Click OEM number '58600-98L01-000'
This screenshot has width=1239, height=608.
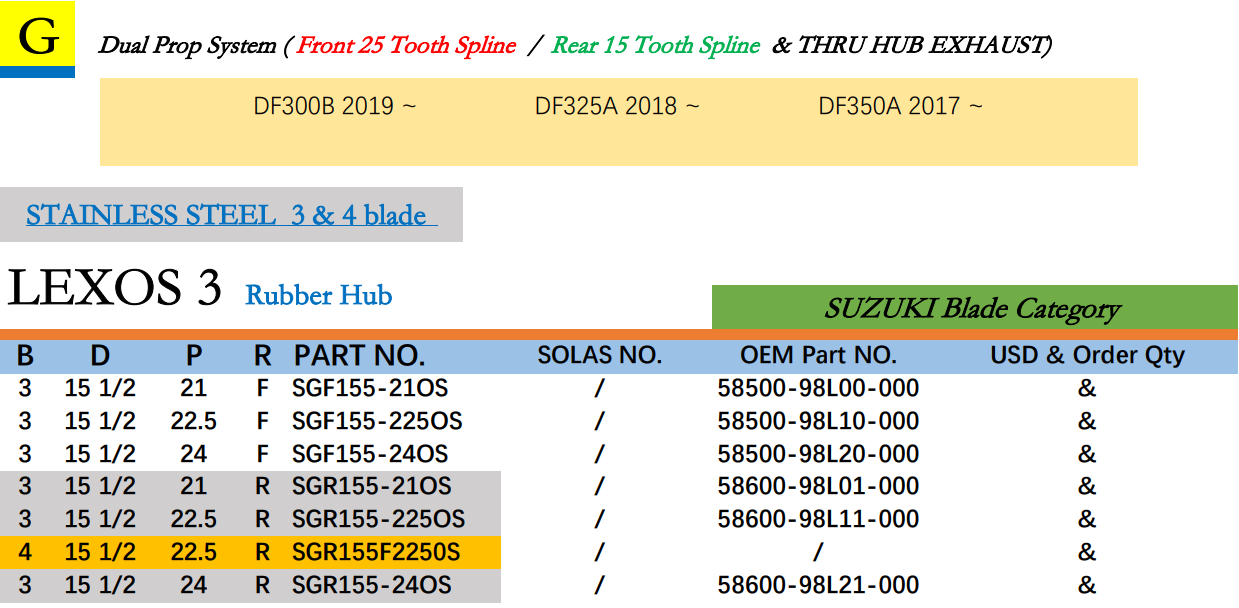(x=818, y=487)
